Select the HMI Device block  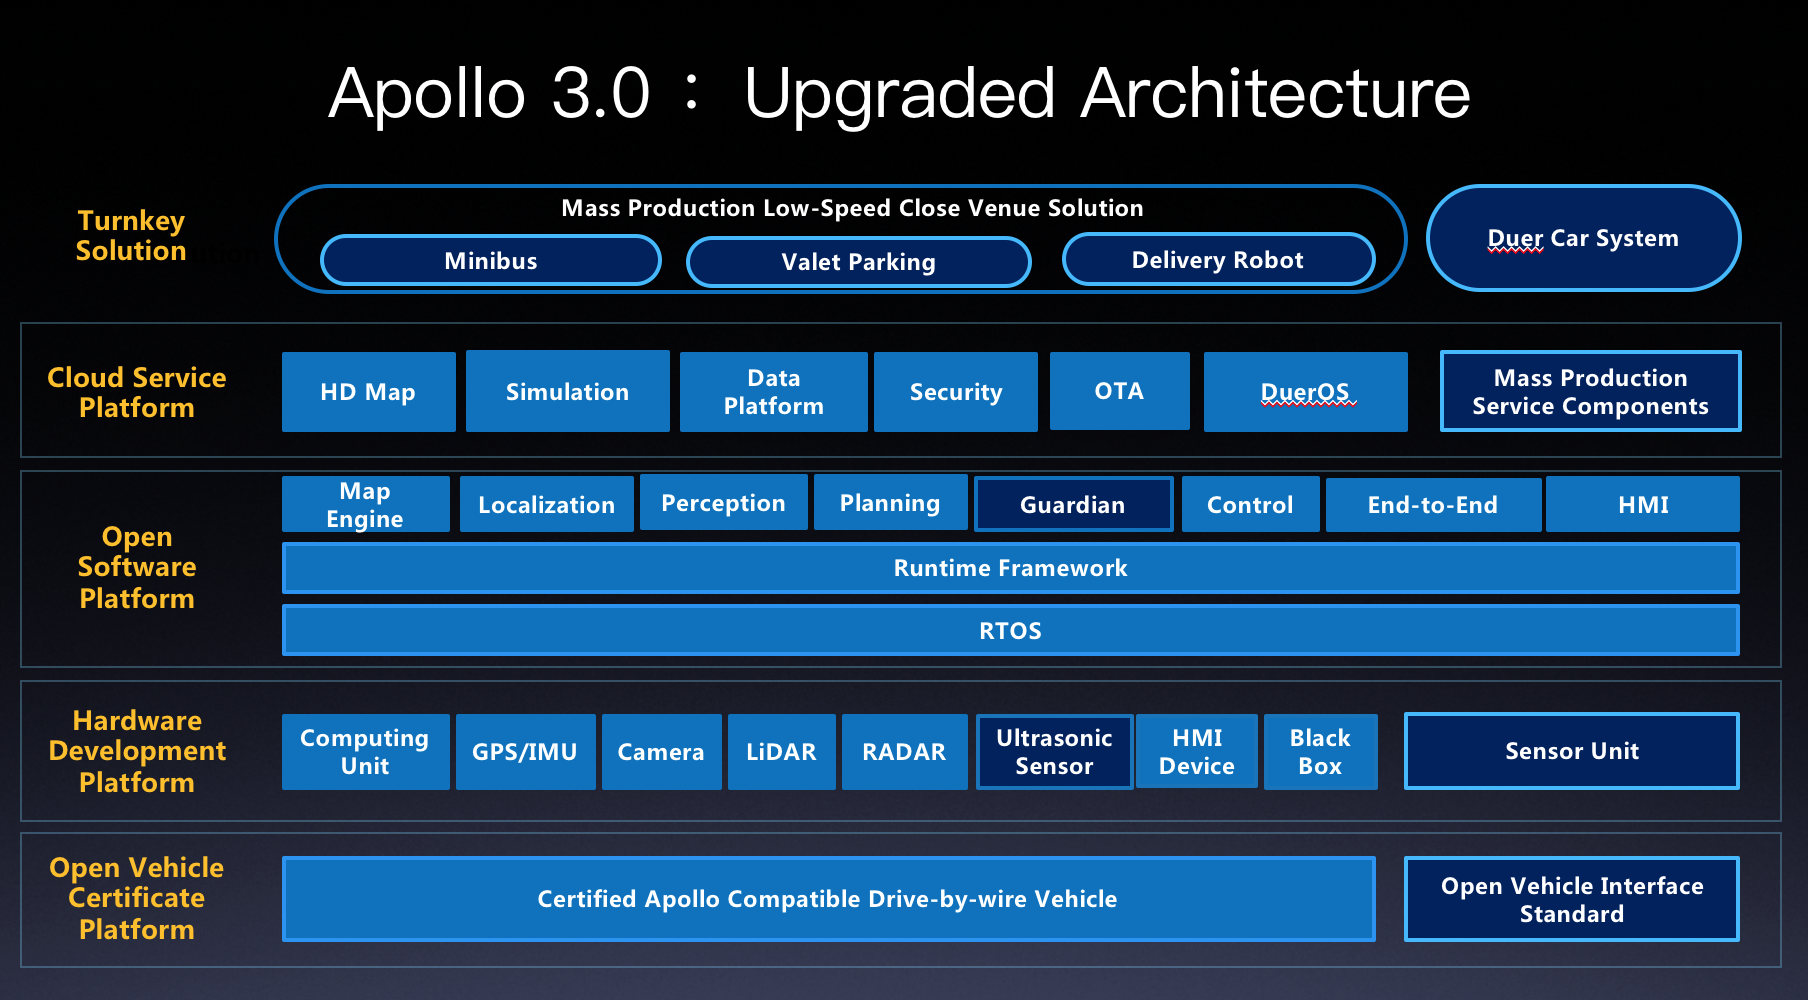pyautogui.click(x=1197, y=751)
